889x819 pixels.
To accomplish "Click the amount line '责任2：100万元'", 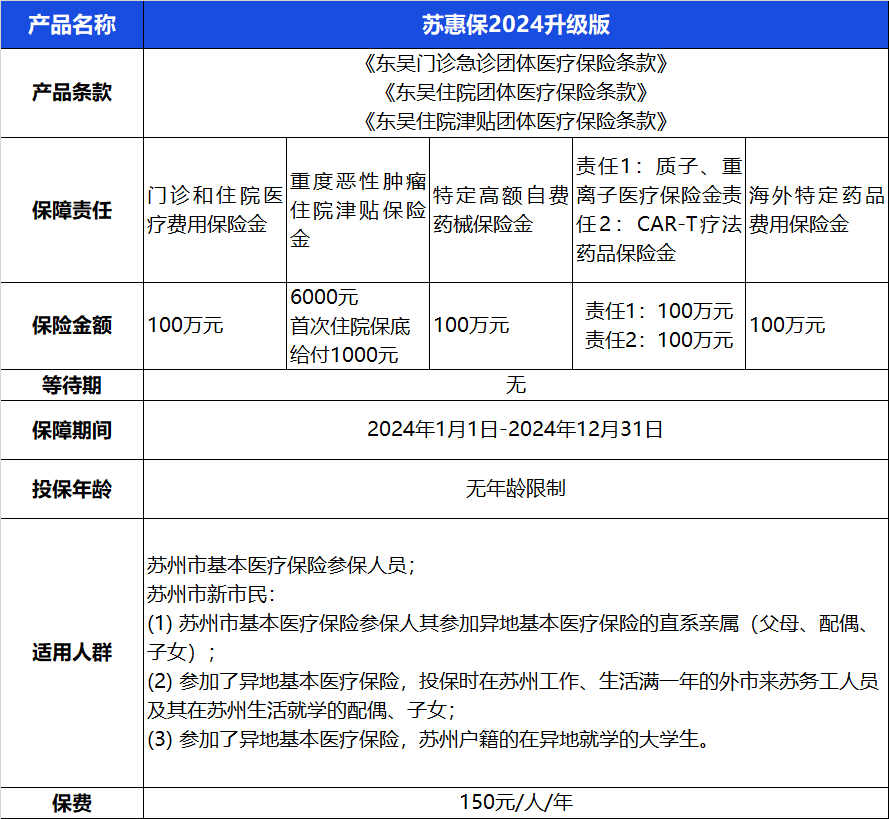I will [x=659, y=340].
